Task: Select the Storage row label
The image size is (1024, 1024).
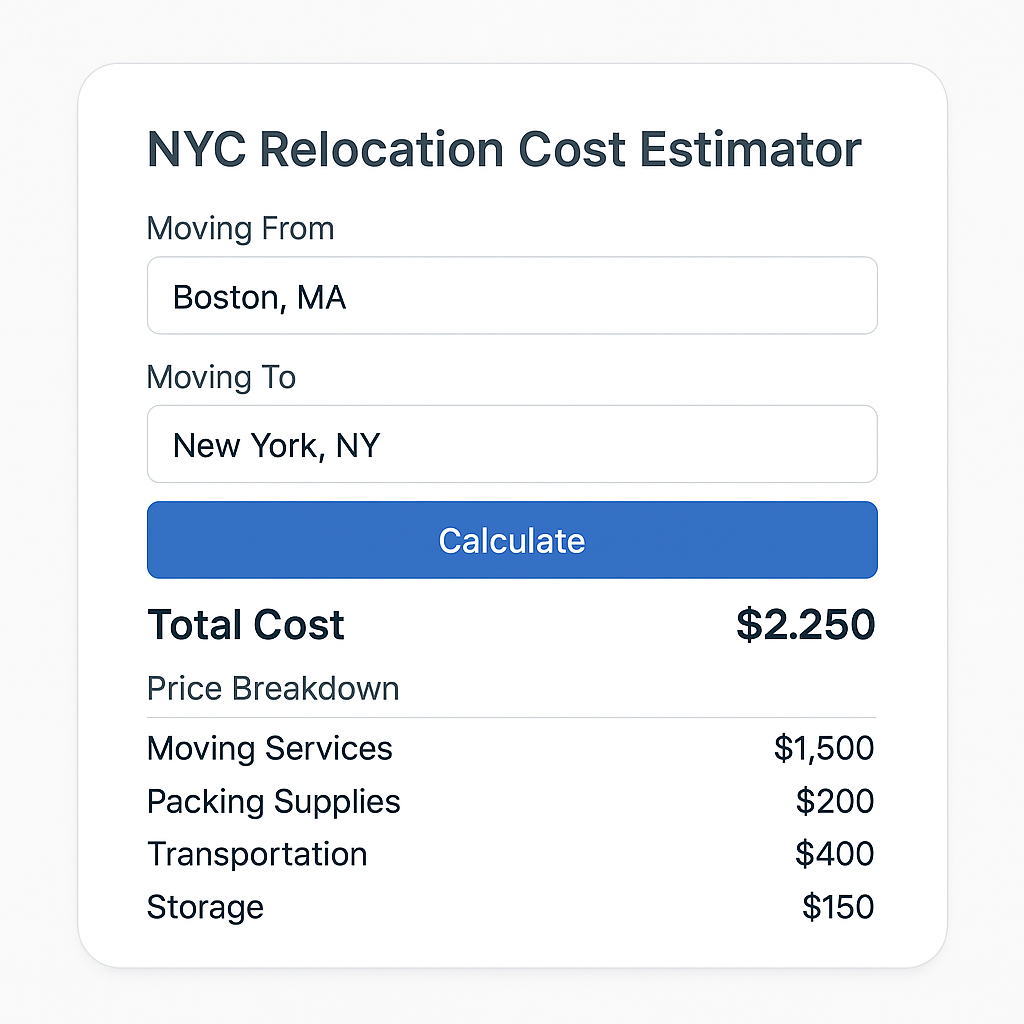Action: click(205, 907)
